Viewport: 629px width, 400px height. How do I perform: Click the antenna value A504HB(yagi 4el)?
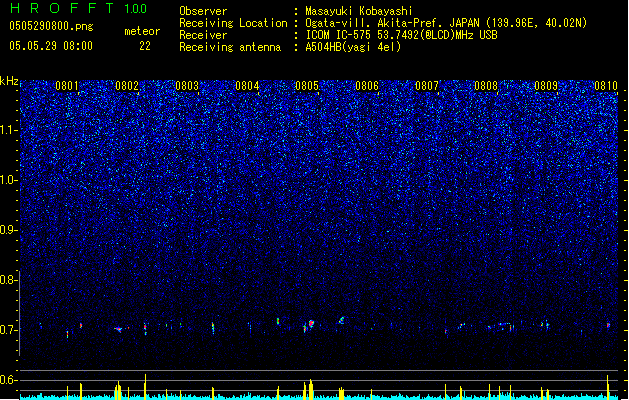click(x=353, y=47)
